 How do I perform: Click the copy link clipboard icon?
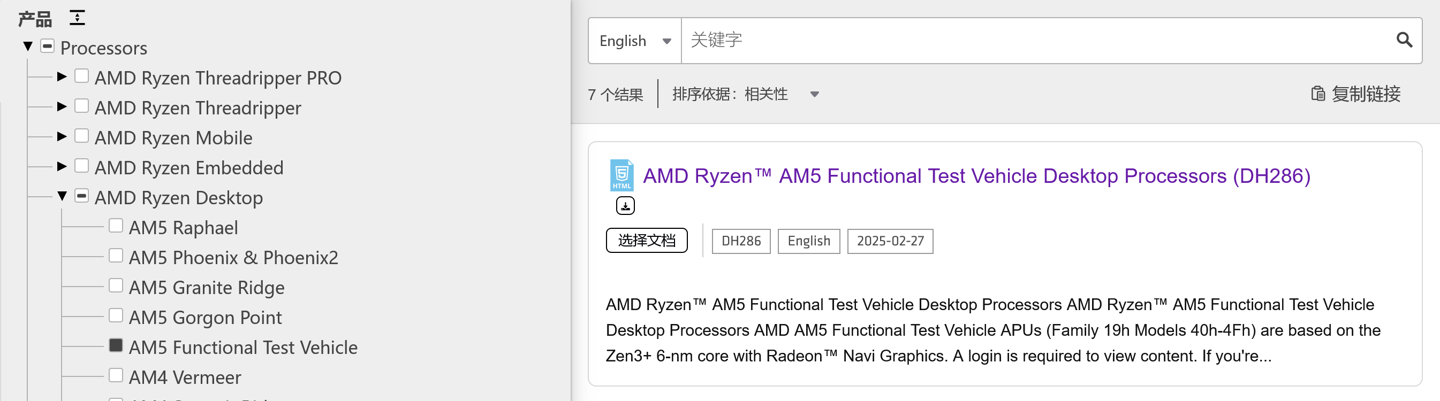pyautogui.click(x=1318, y=94)
